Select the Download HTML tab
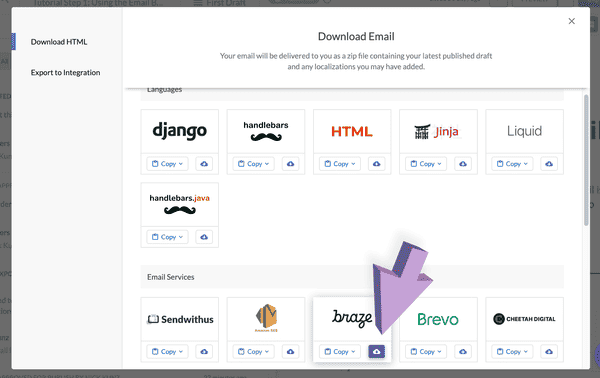The height and width of the screenshot is (378, 600). tap(59, 42)
